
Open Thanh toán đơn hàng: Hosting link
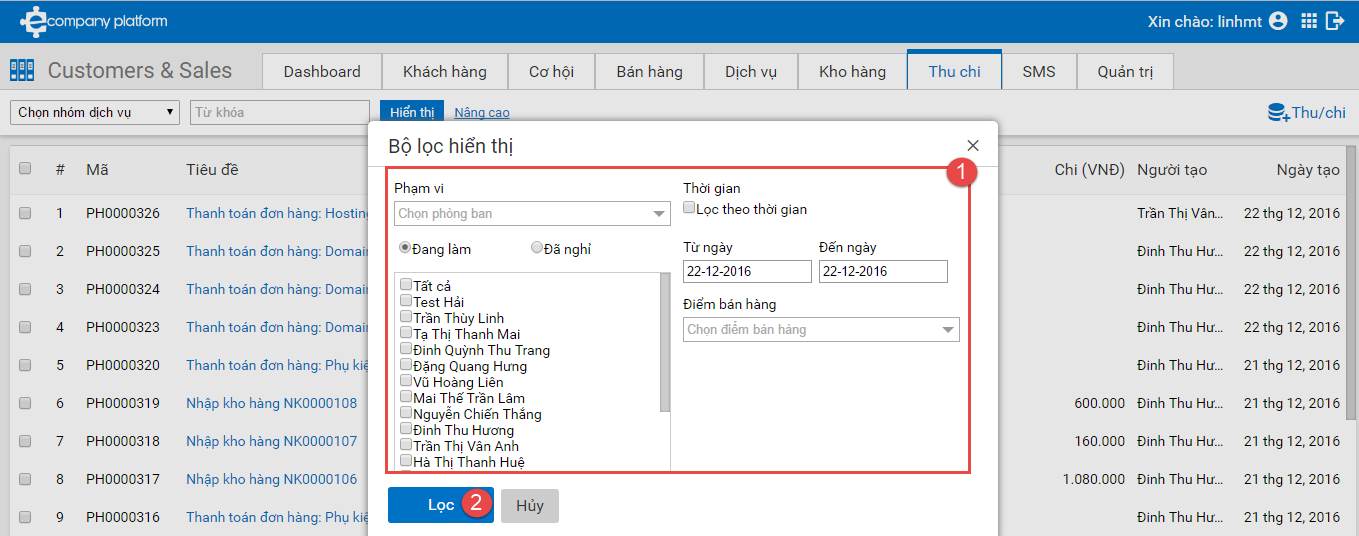point(277,213)
